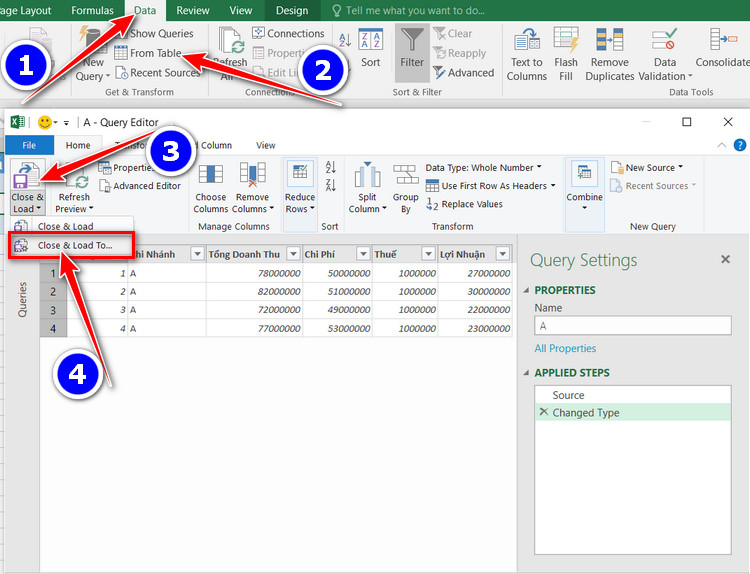
Task: Open the Data ribbon tab
Action: click(145, 10)
